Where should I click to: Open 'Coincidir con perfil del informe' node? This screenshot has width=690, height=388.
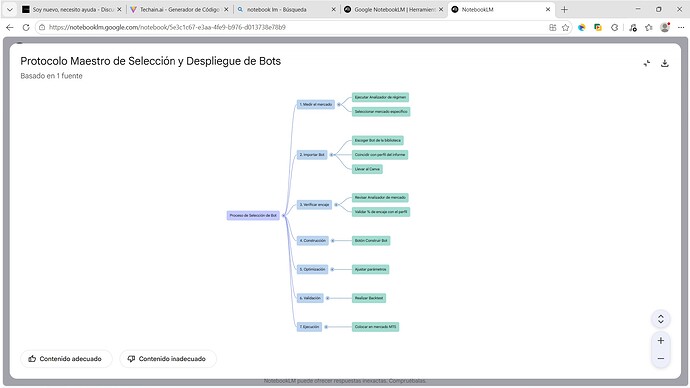380,155
